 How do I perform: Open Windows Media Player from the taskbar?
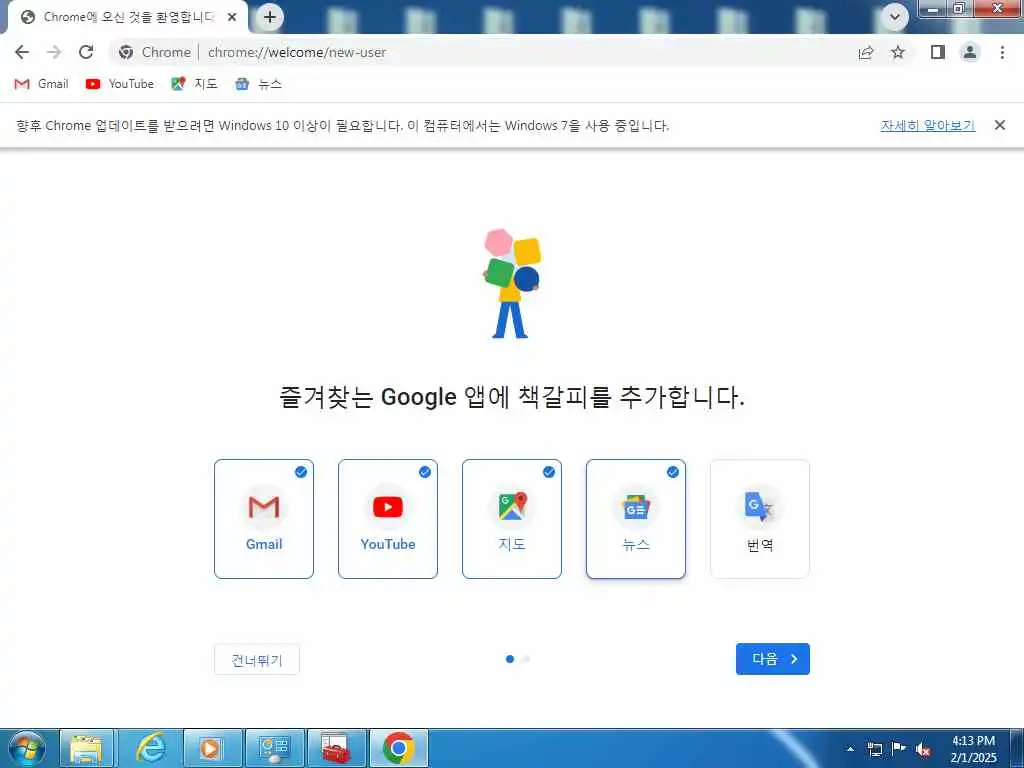tap(212, 748)
